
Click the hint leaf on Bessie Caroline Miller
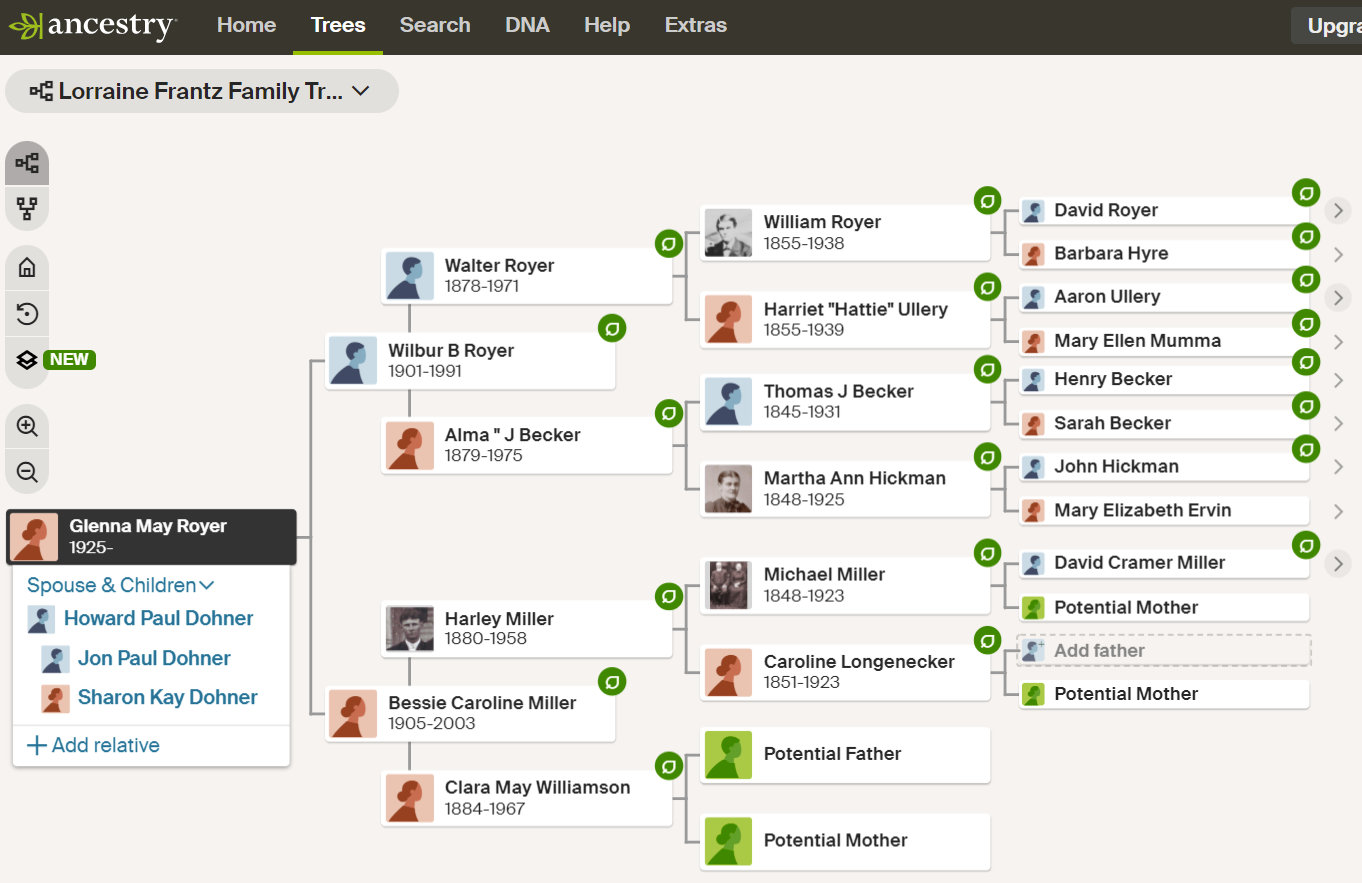coord(612,682)
